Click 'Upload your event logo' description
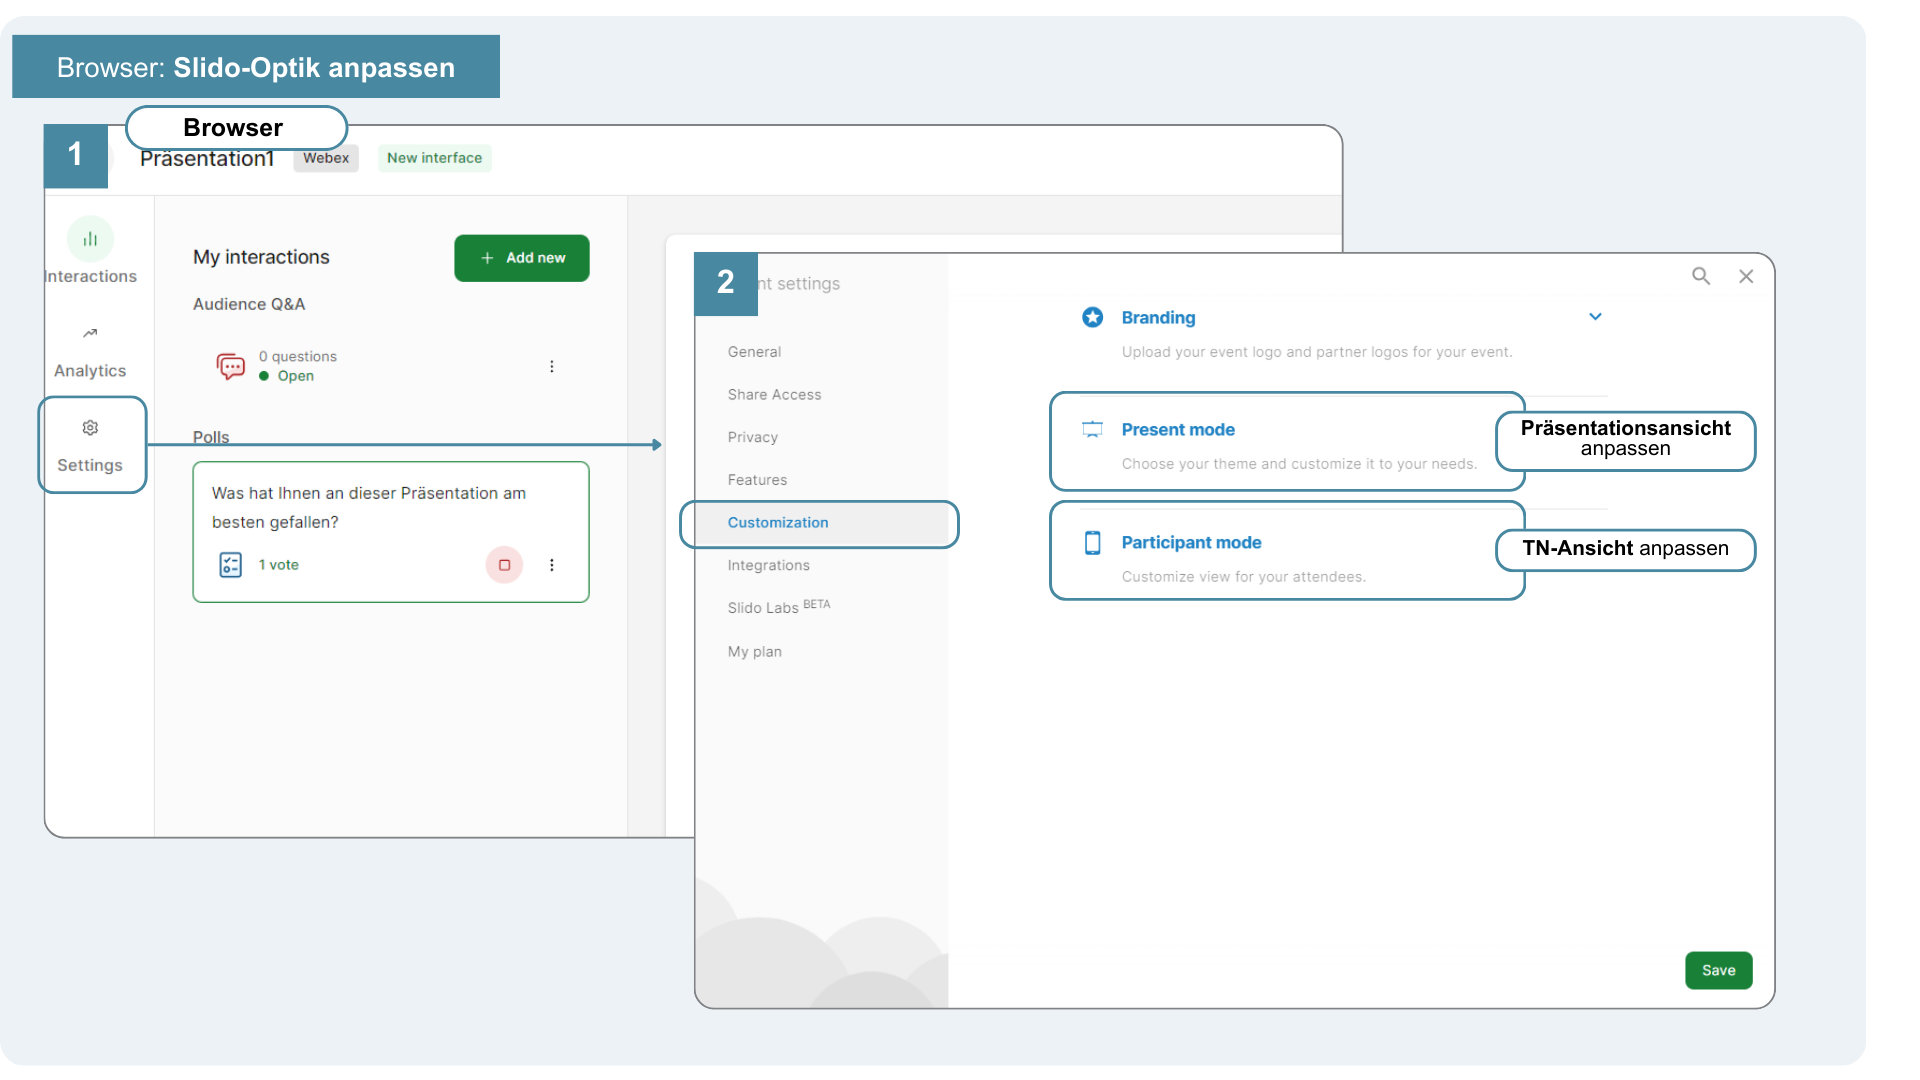This screenshot has width=1920, height=1080. pyautogui.click(x=1317, y=352)
